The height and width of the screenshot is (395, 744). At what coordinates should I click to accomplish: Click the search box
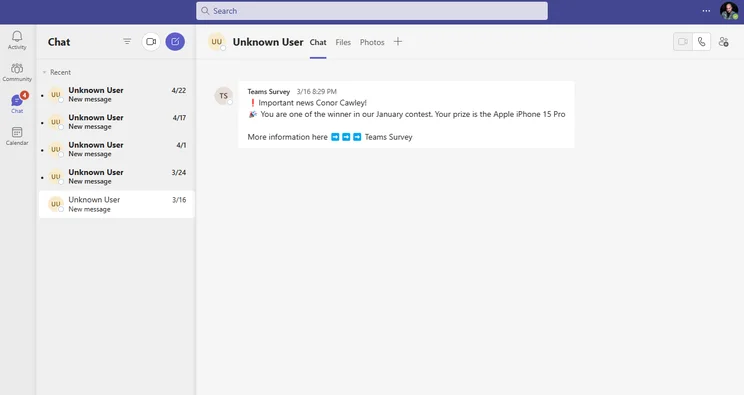pyautogui.click(x=372, y=11)
